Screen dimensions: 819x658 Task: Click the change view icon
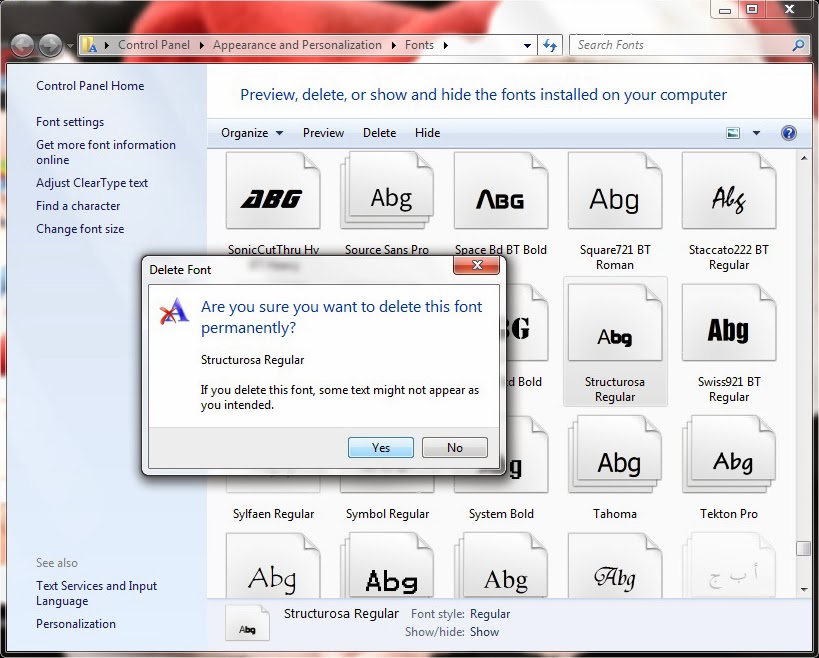click(733, 133)
